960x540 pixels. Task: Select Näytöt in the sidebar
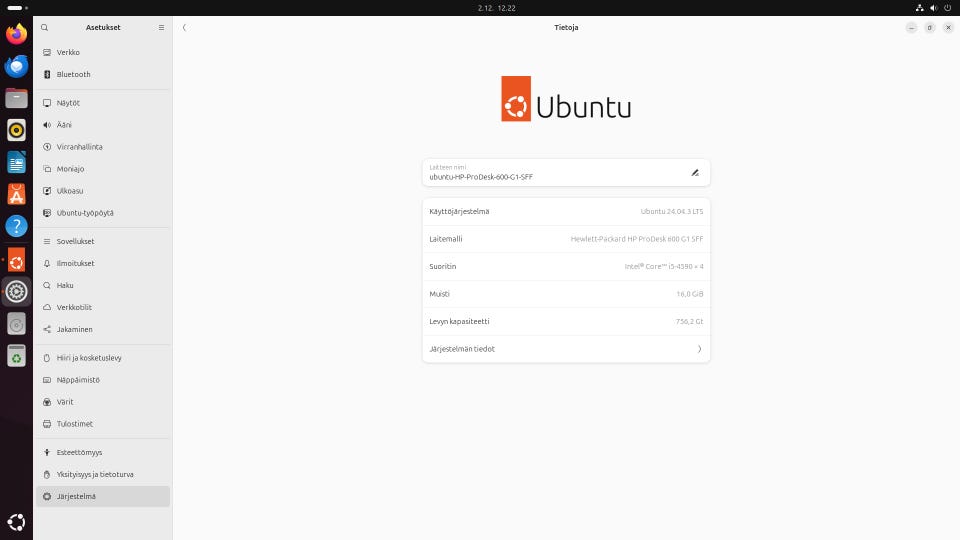[x=103, y=103]
